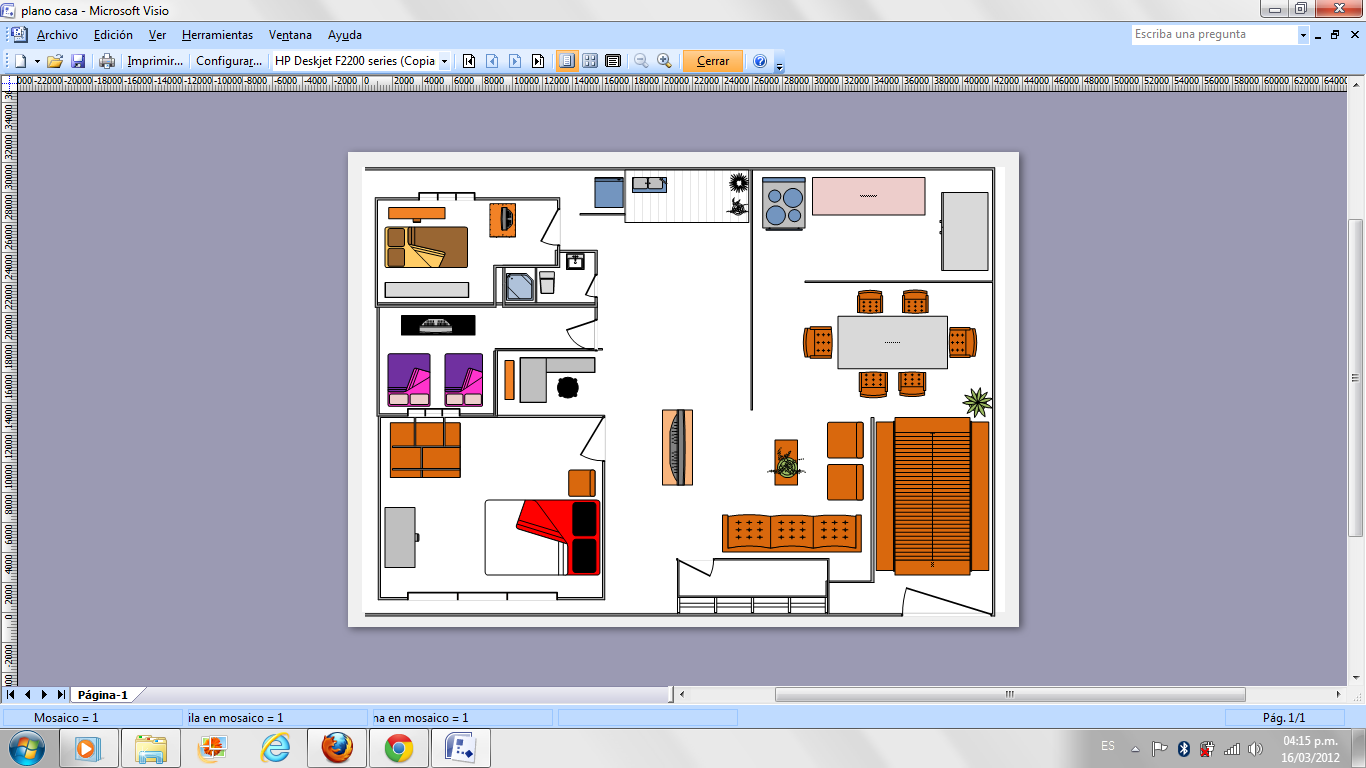The height and width of the screenshot is (768, 1366).
Task: Go to previous tile icon
Action: [x=491, y=61]
